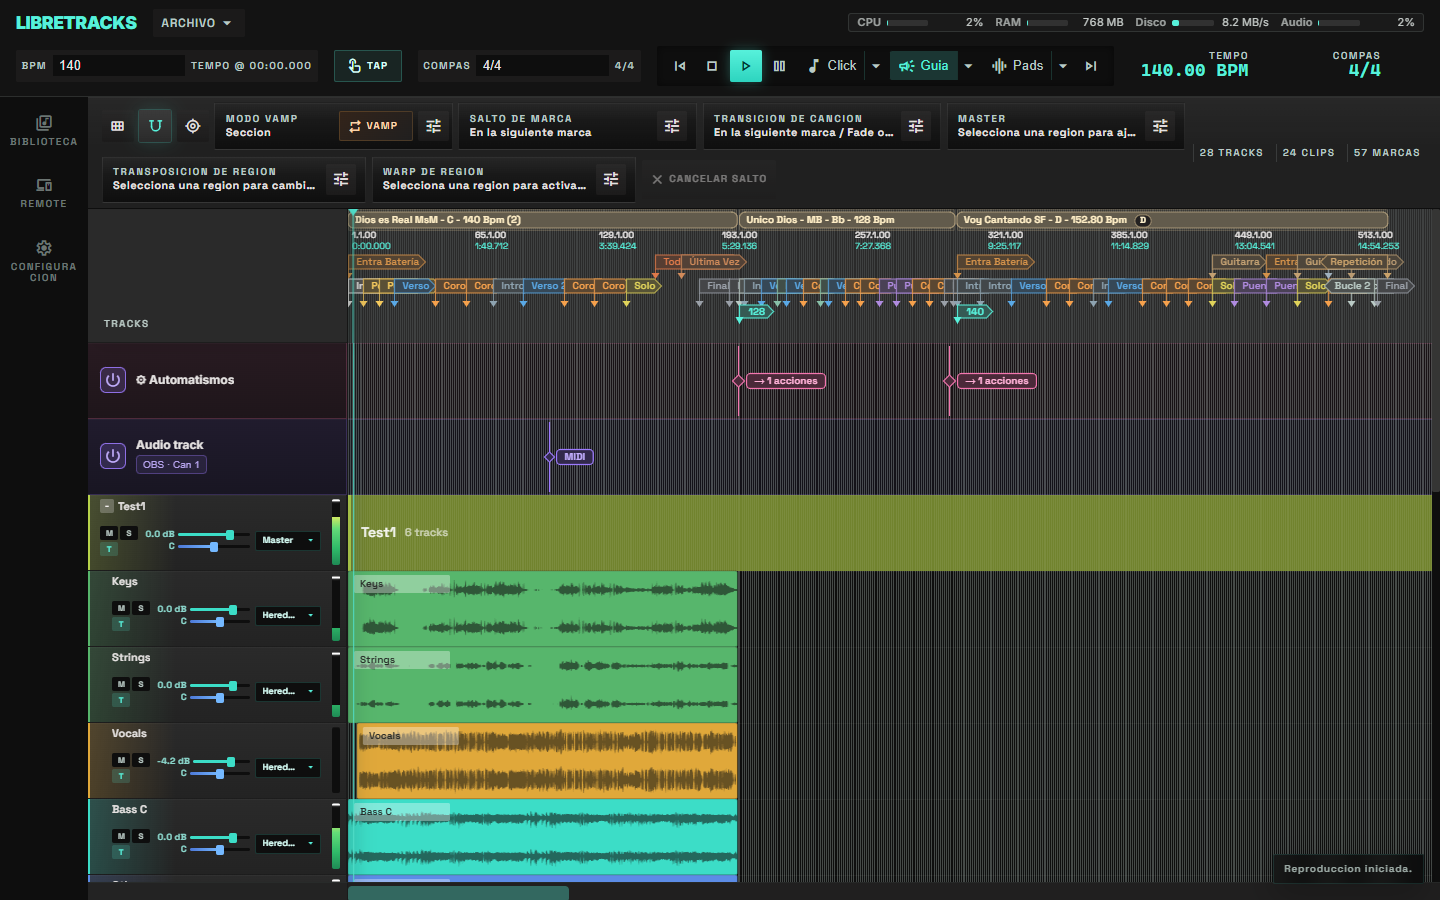Select the Unico Dios song region
The height and width of the screenshot is (900, 1440).
[x=846, y=220]
